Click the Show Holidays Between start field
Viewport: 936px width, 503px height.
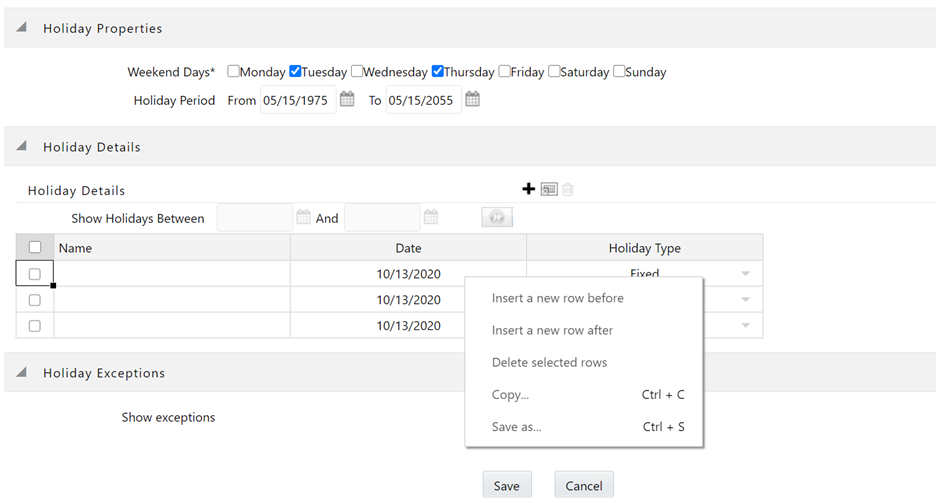click(x=255, y=218)
